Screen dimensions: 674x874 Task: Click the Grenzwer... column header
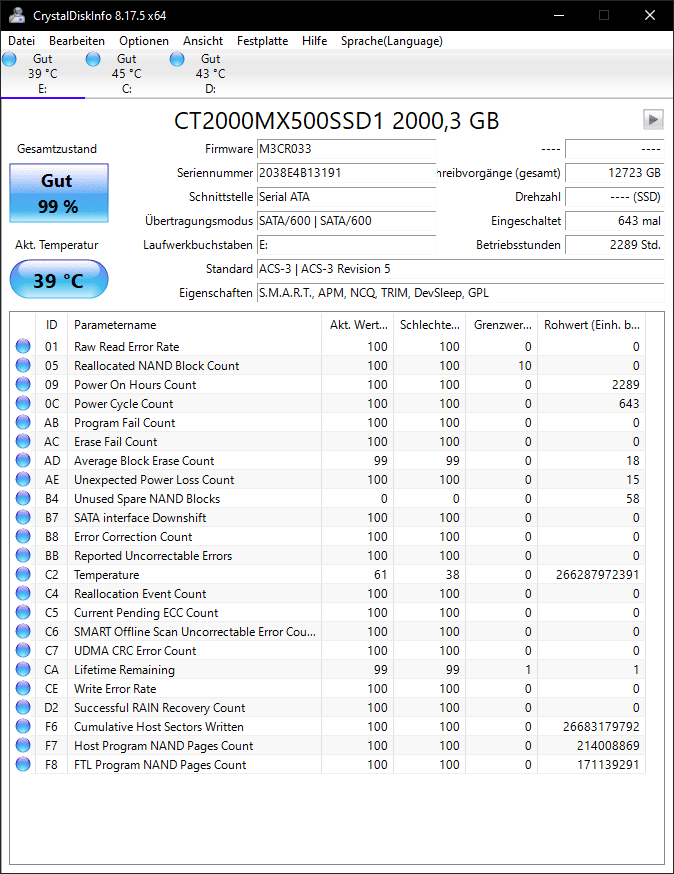tap(501, 324)
